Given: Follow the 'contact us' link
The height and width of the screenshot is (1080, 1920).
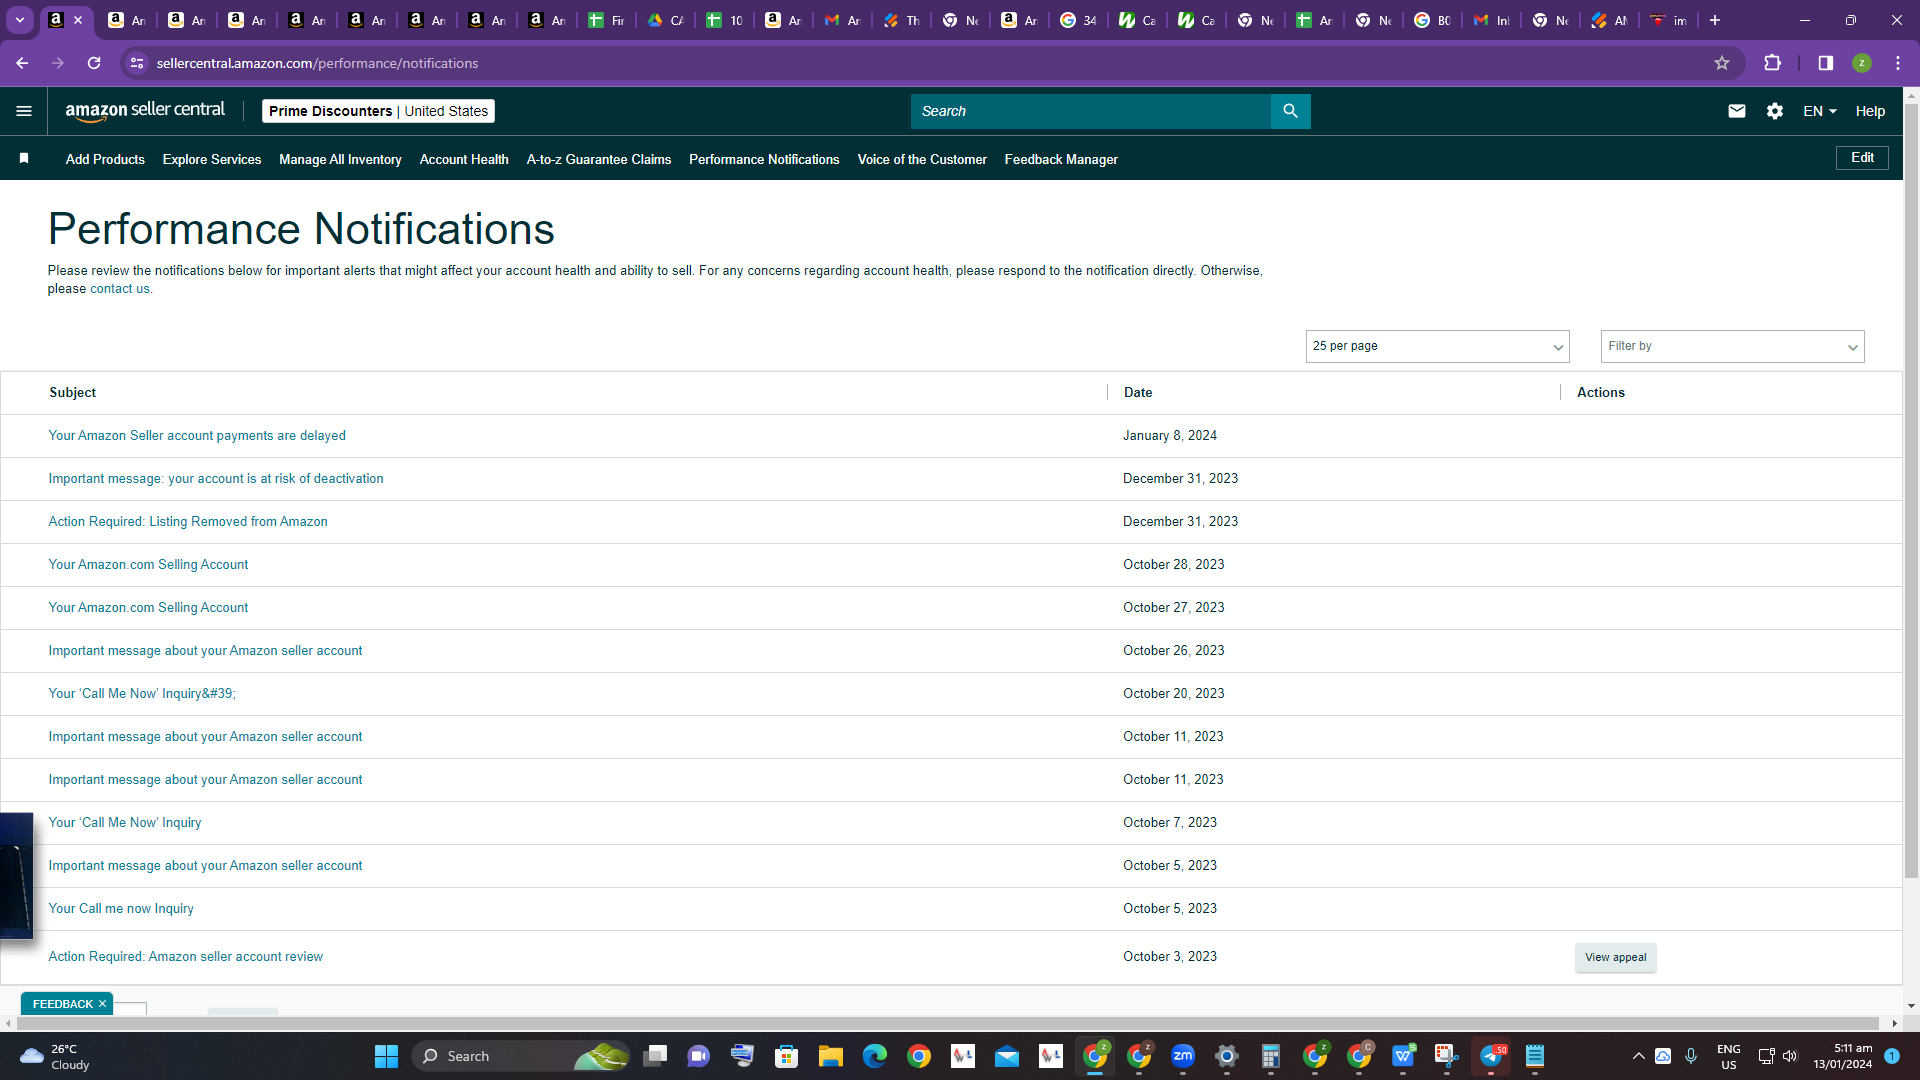Looking at the screenshot, I should (120, 289).
